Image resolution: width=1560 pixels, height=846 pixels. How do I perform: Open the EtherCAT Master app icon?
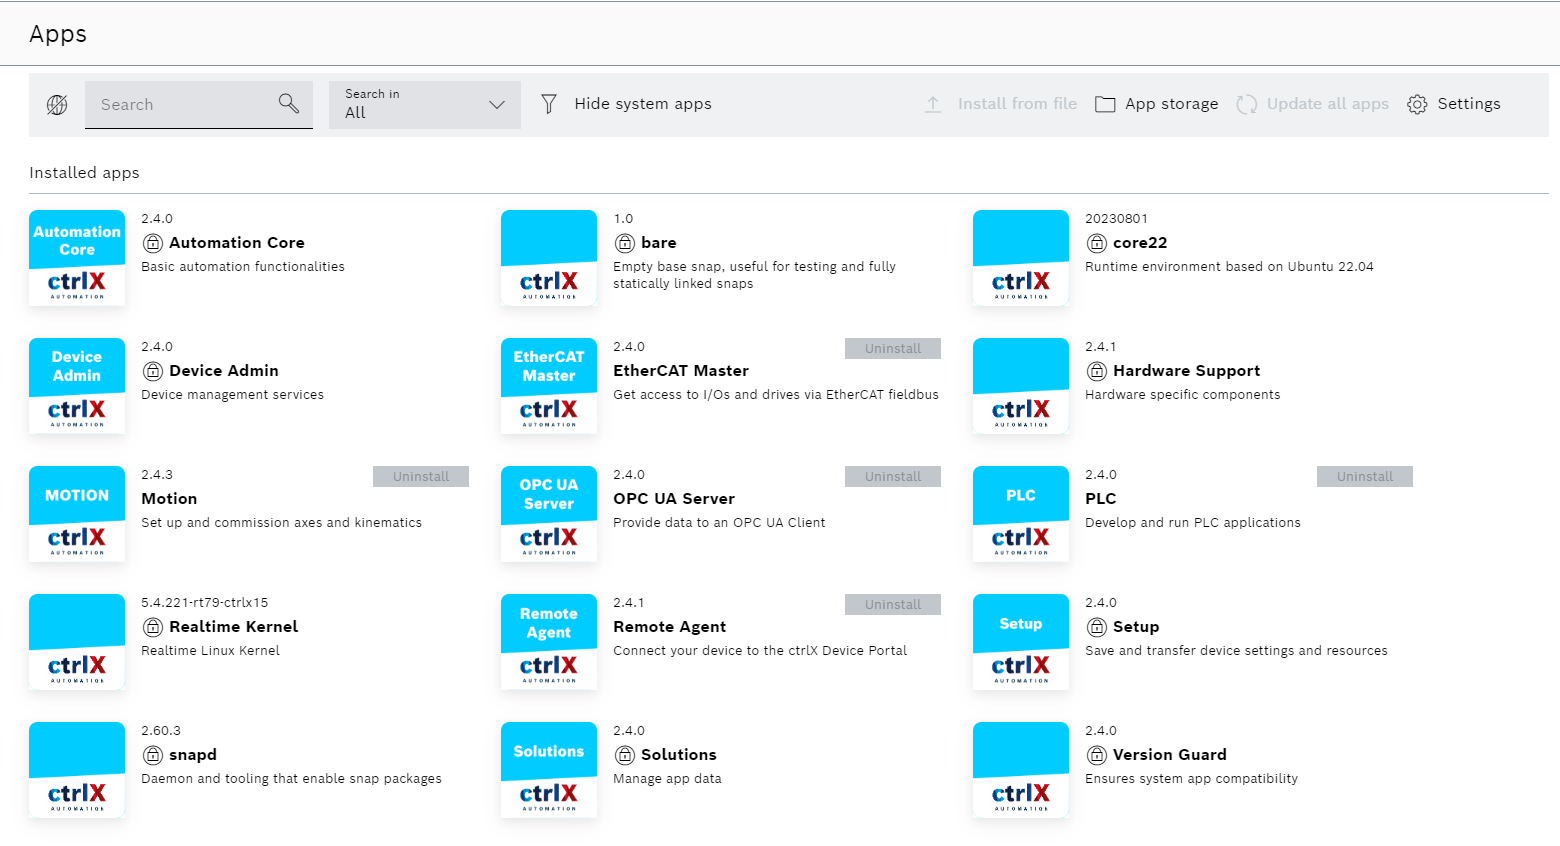(x=548, y=386)
